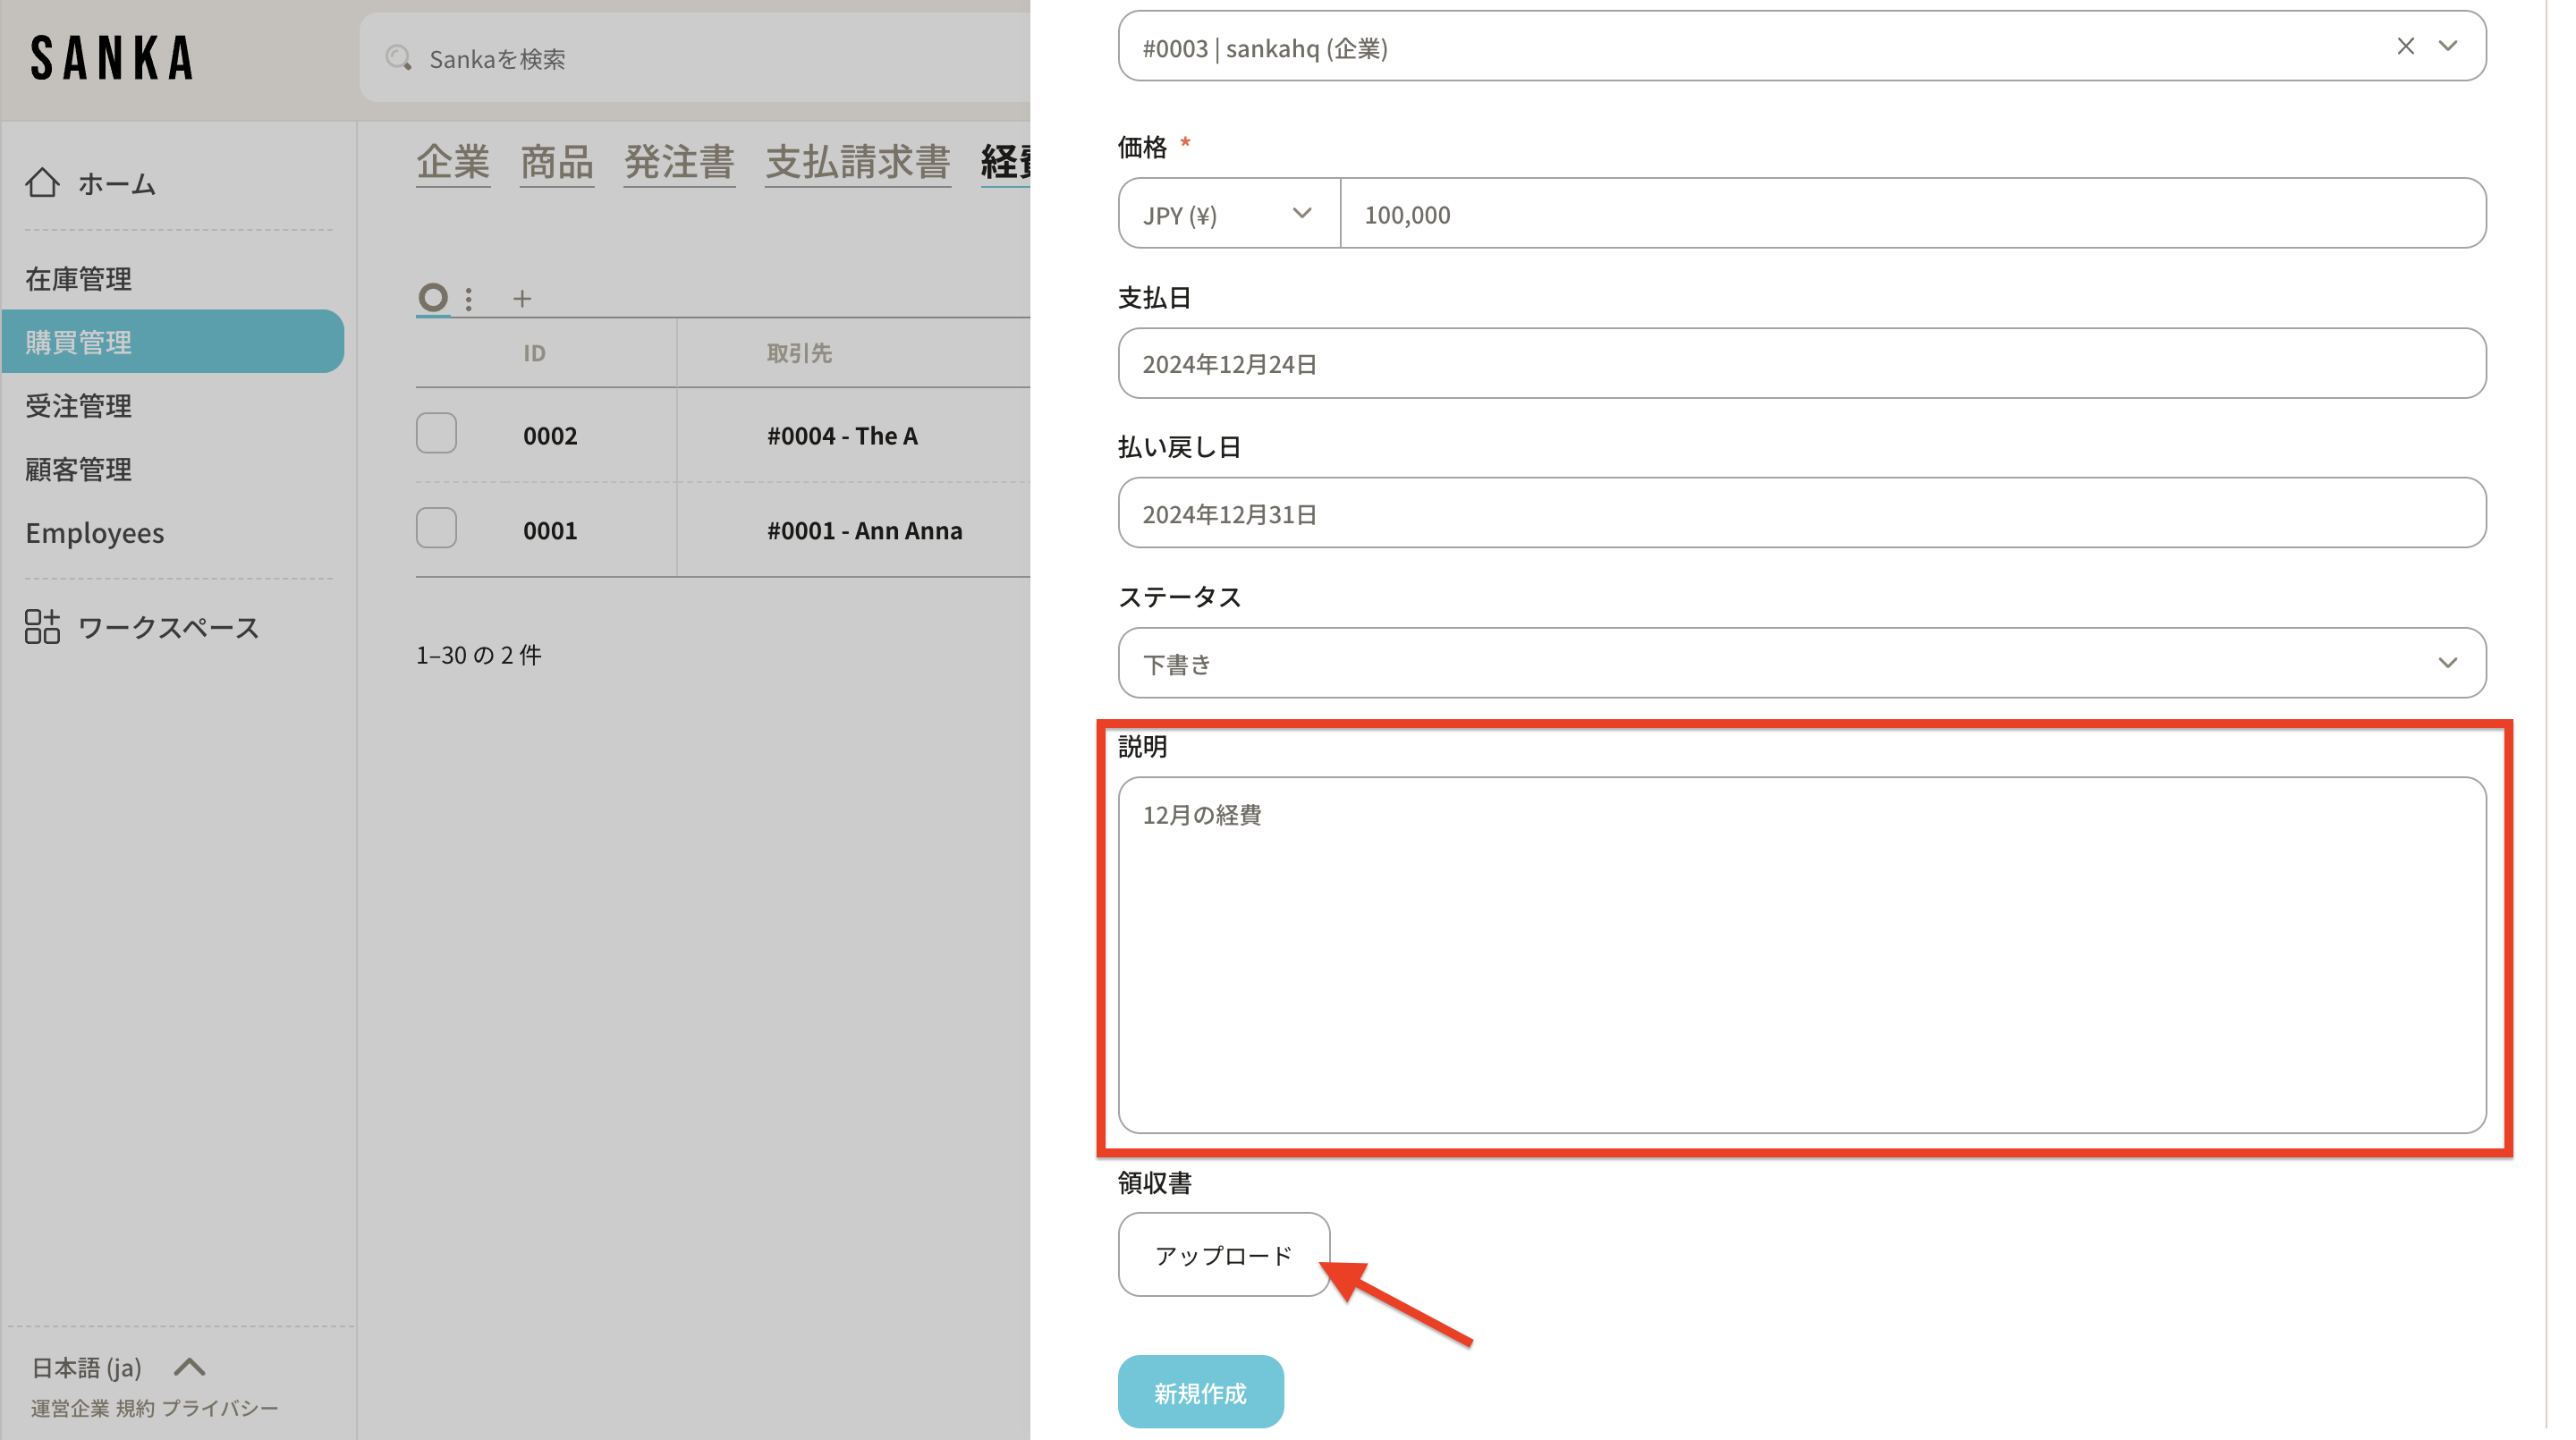The image size is (2576, 1440).
Task: Click the workspace grid icon
Action: coord(42,627)
